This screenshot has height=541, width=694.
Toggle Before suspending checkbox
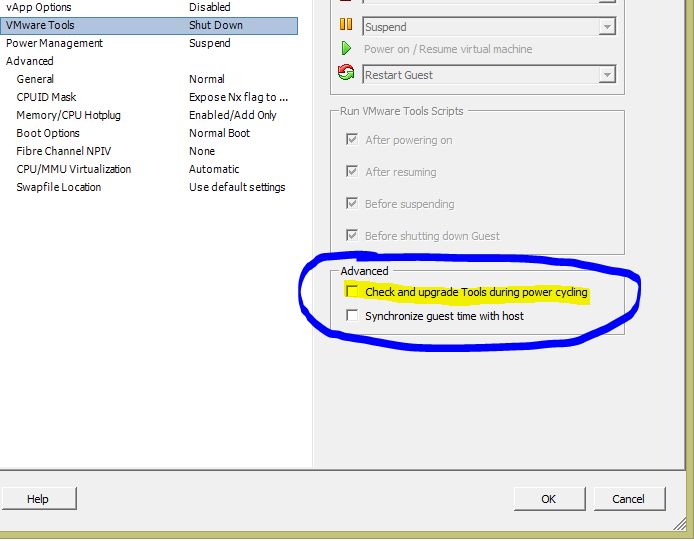[x=352, y=204]
